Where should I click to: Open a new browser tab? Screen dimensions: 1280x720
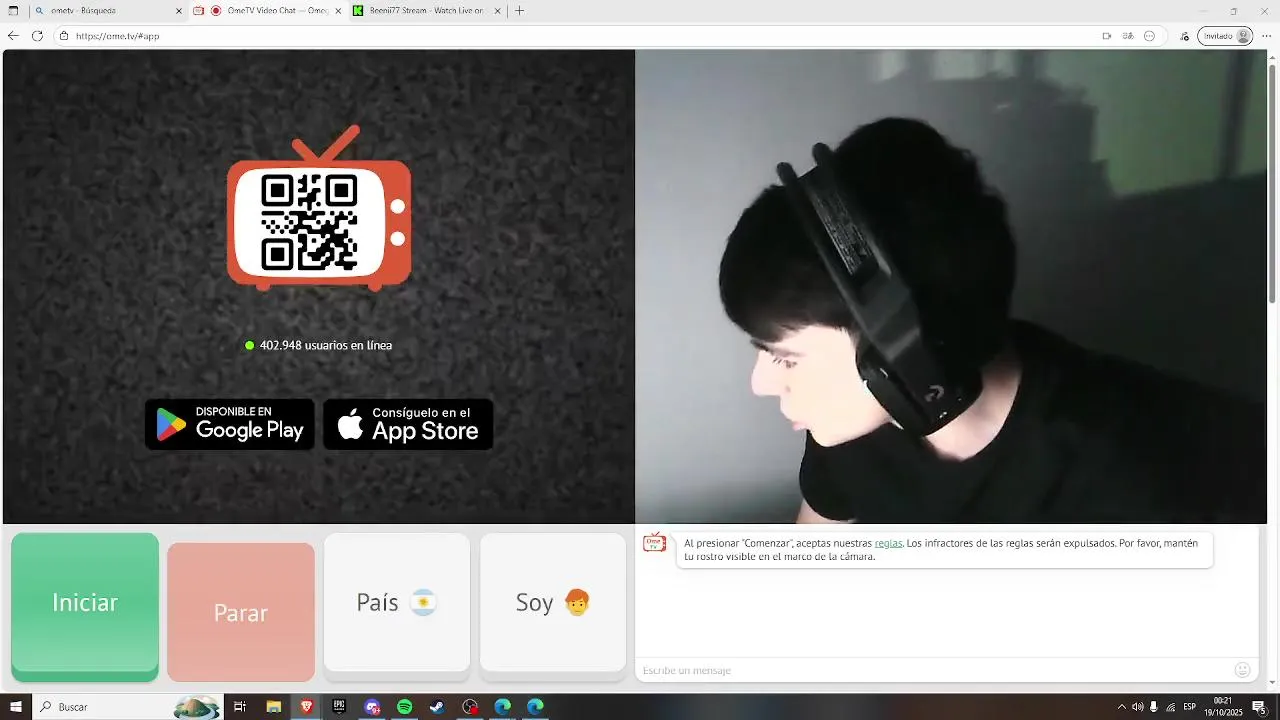tap(520, 11)
